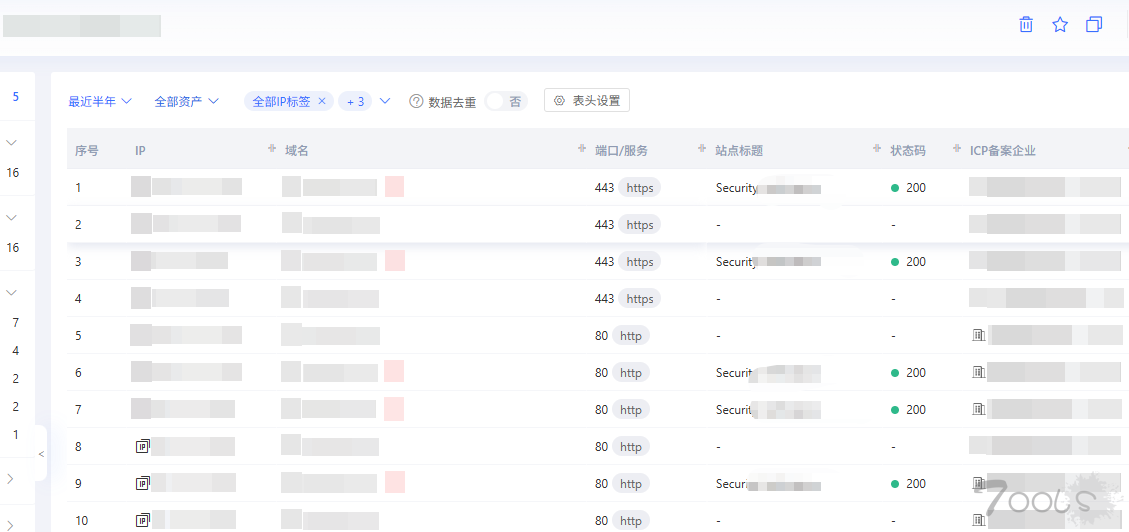Expand the IP tag filter chevron
Viewport: 1129px width, 532px height.
pyautogui.click(x=385, y=102)
